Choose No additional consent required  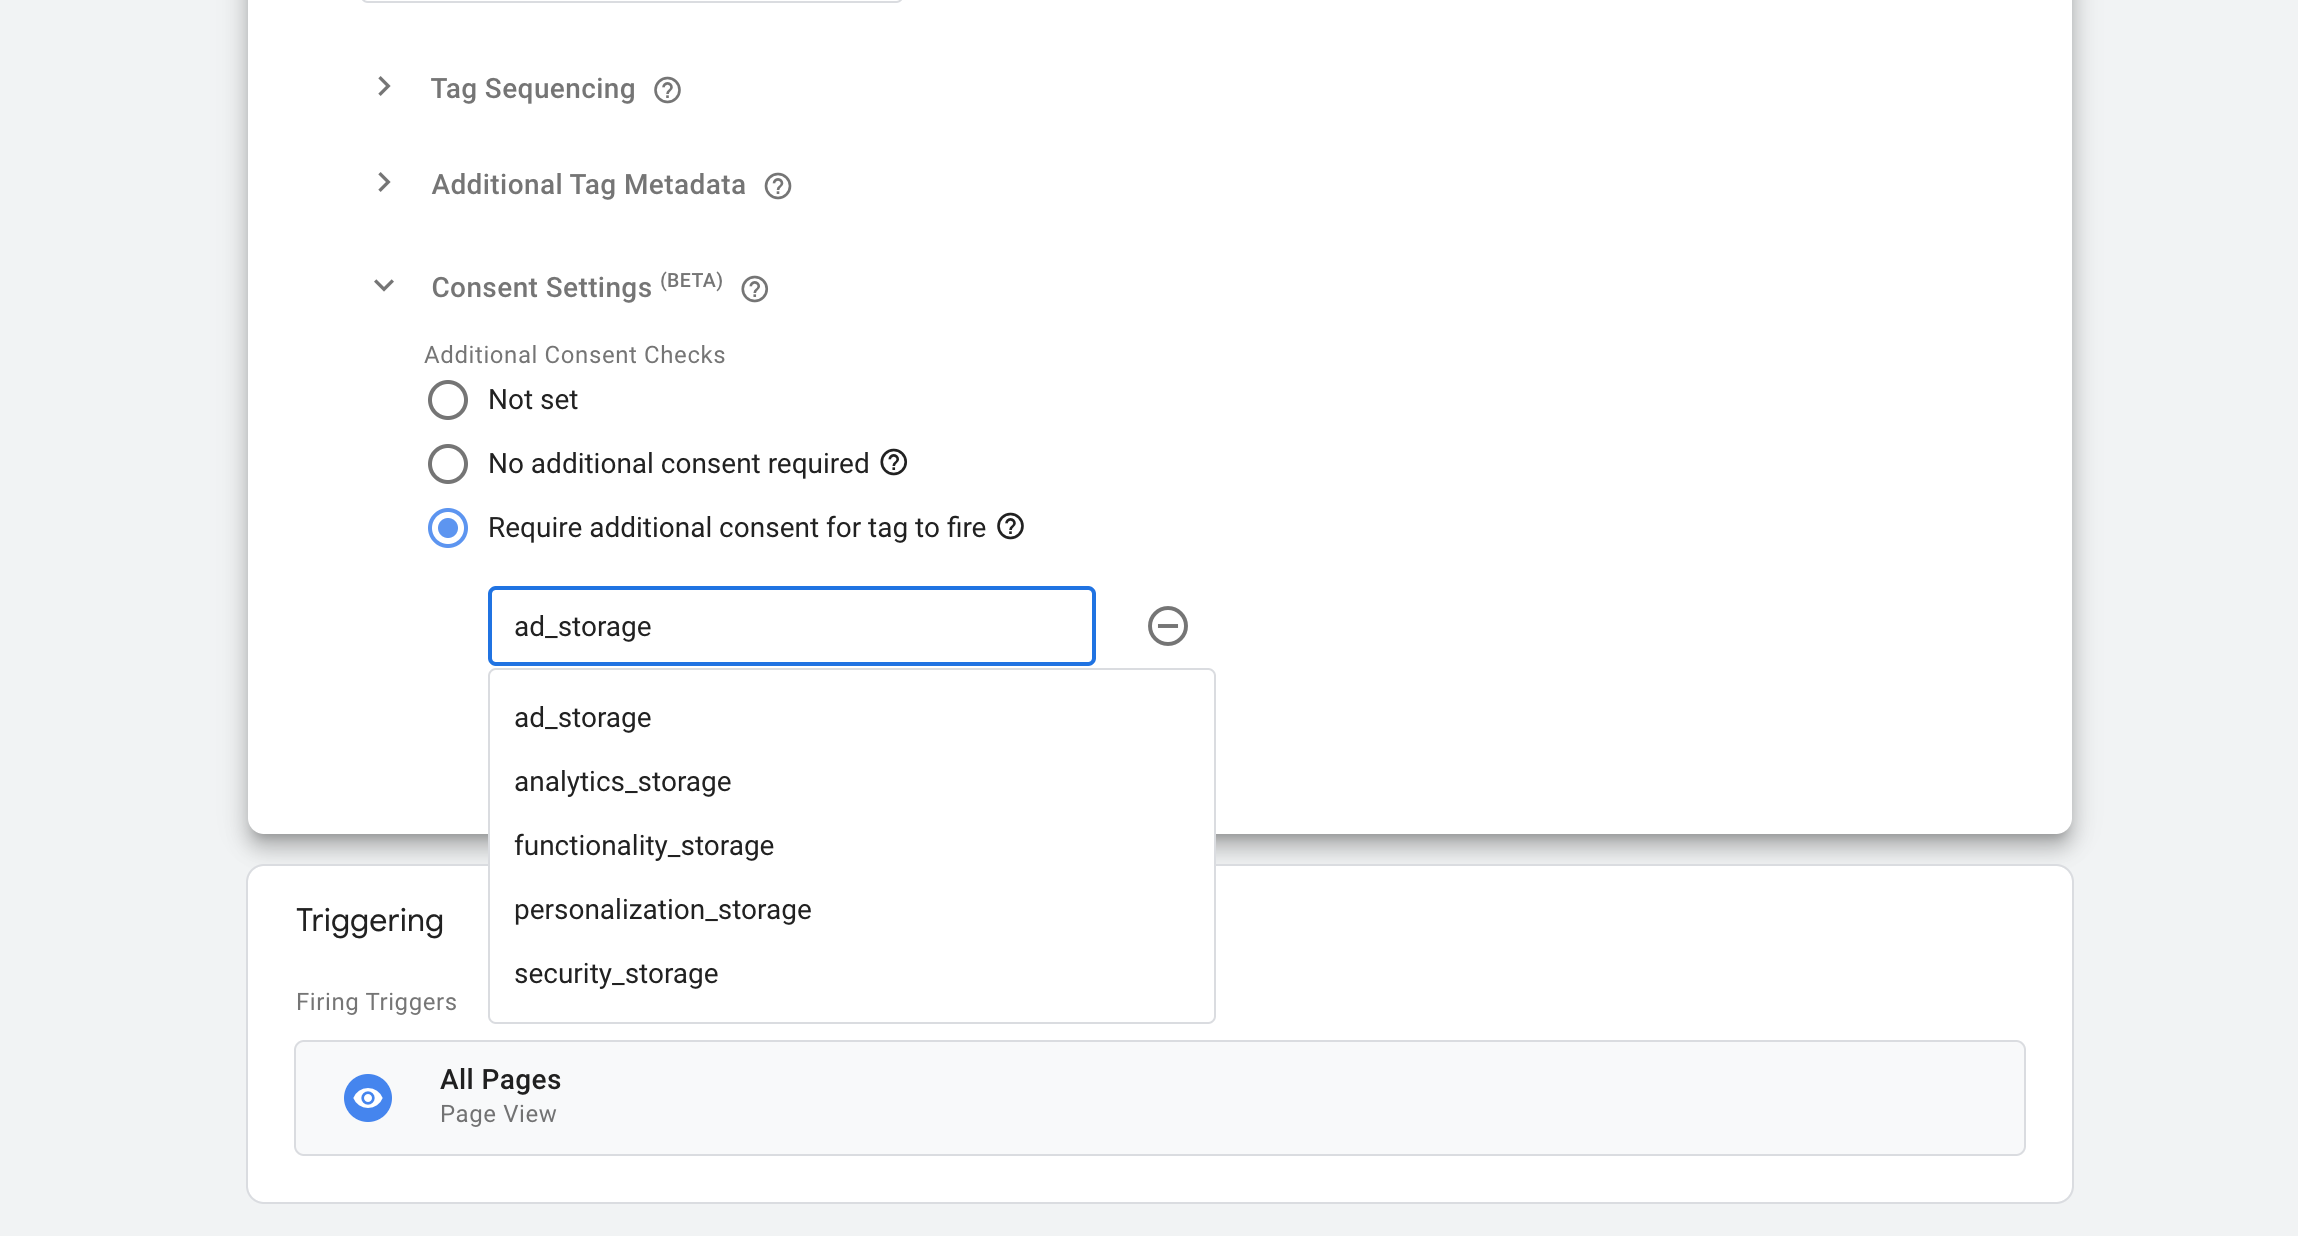click(x=448, y=464)
